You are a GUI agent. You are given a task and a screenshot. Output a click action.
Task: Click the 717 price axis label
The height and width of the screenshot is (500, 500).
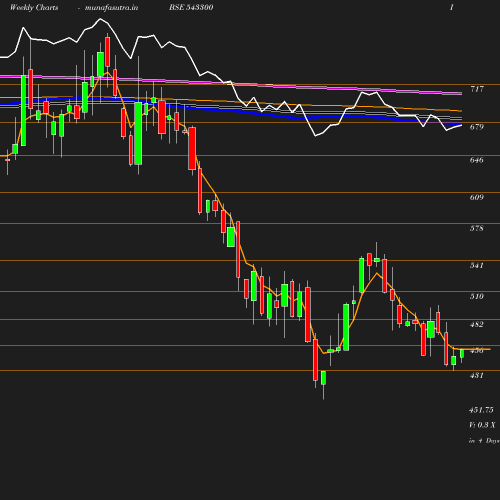477,89
